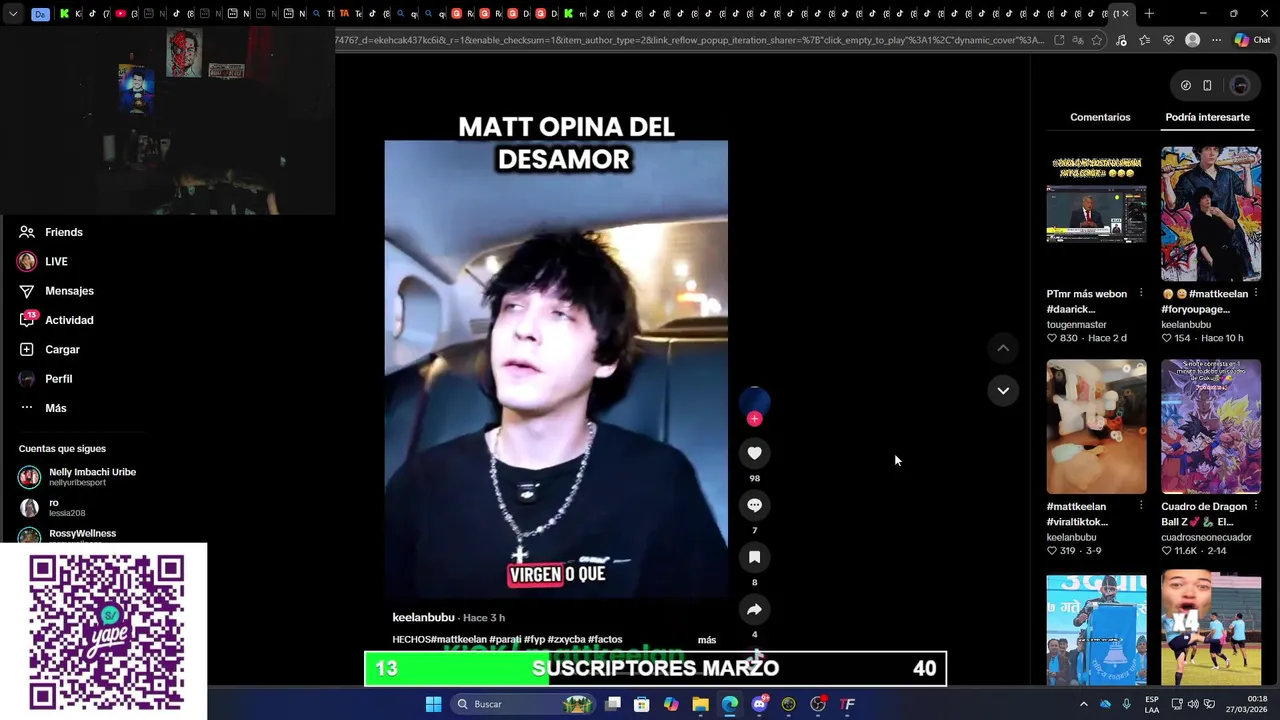Save the video with the bookmark icon
Screen dimensions: 1280x720
coord(754,557)
